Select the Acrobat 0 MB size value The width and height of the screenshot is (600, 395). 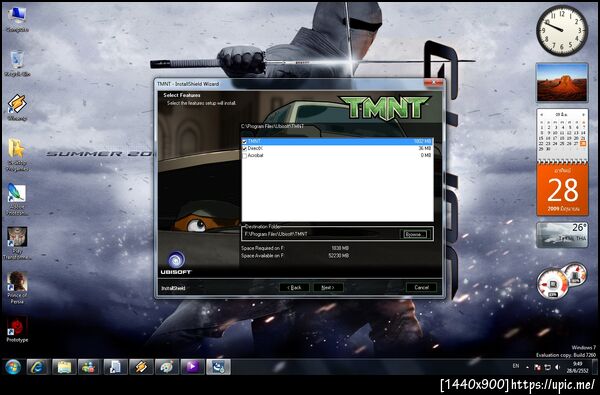point(426,155)
